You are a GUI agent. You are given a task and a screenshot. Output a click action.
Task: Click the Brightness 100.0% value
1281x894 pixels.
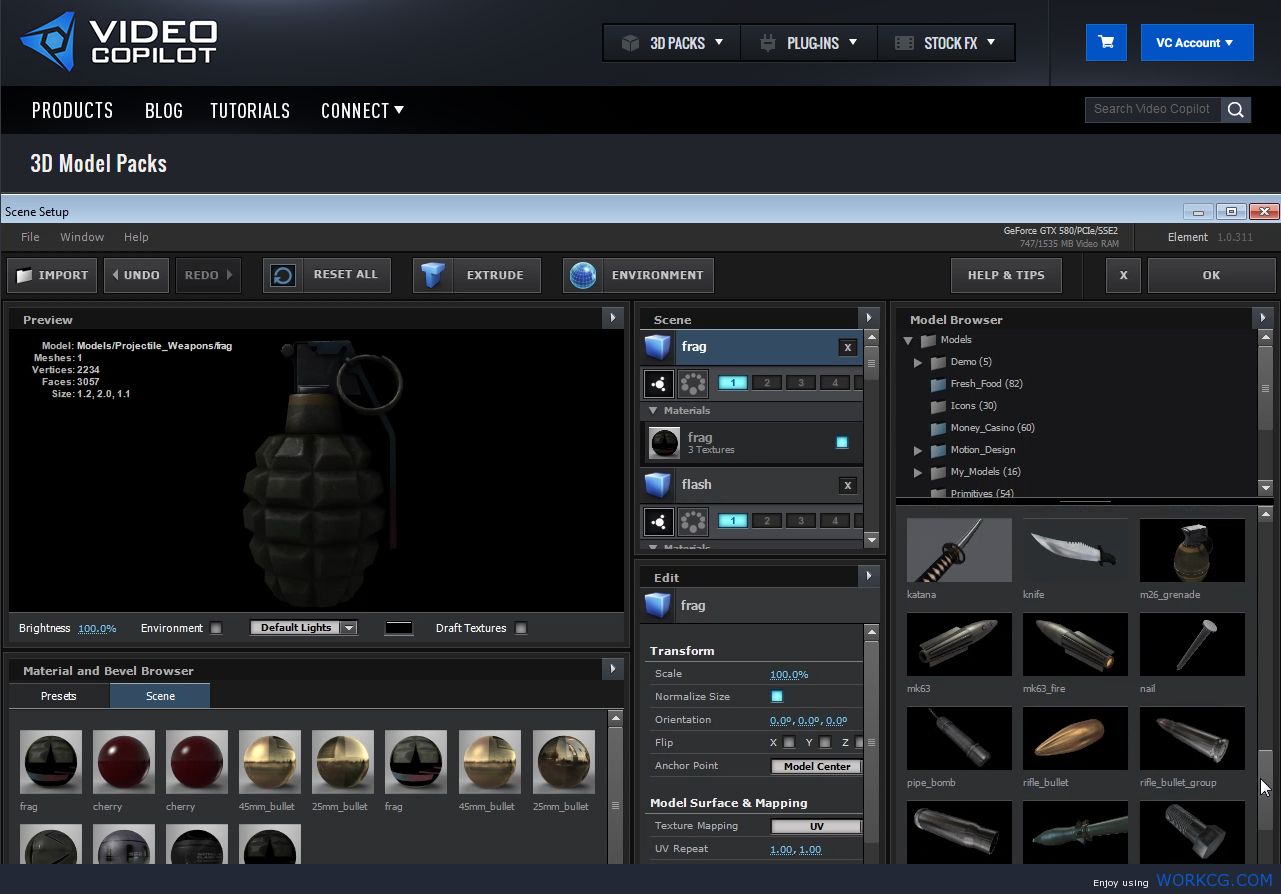tap(97, 629)
